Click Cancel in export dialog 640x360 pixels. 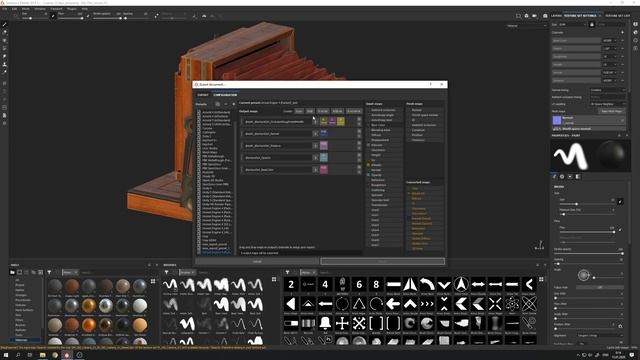pos(257,261)
